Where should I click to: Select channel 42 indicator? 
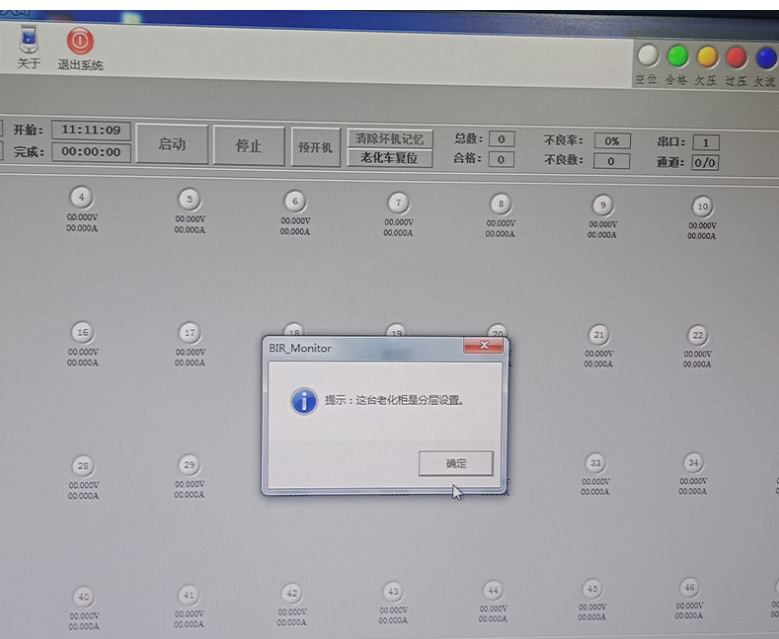(292, 593)
